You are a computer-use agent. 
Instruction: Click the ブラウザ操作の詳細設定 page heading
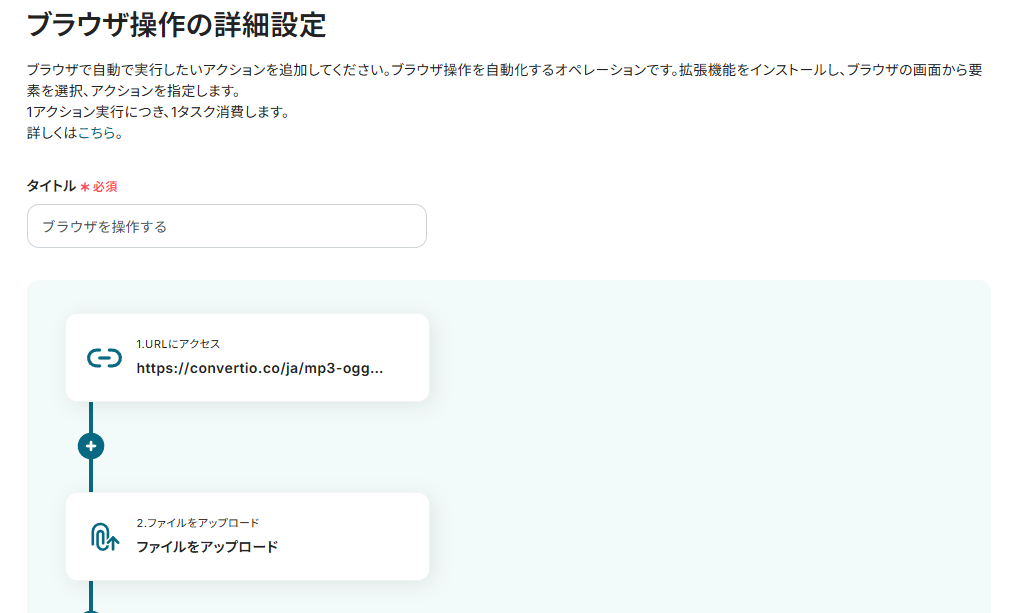coord(177,25)
